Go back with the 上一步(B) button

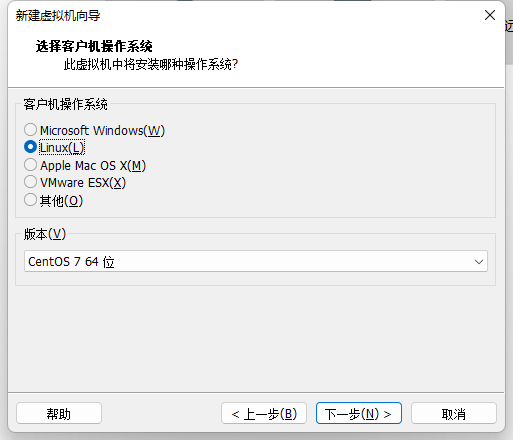264,413
